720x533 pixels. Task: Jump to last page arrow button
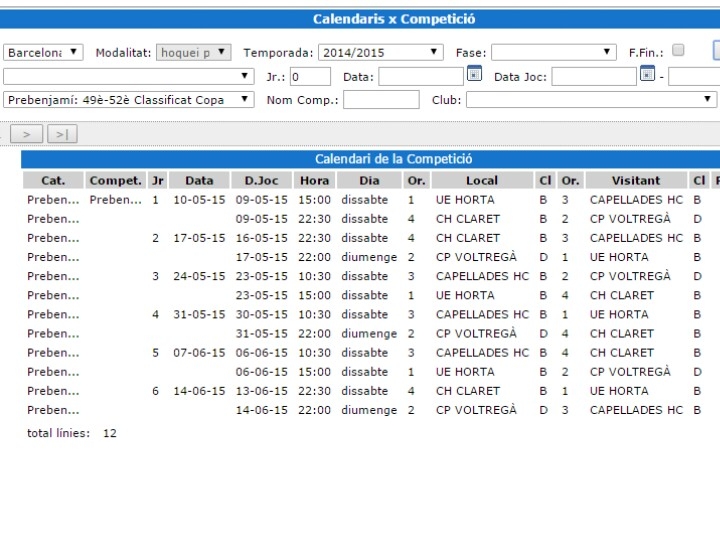[61, 134]
